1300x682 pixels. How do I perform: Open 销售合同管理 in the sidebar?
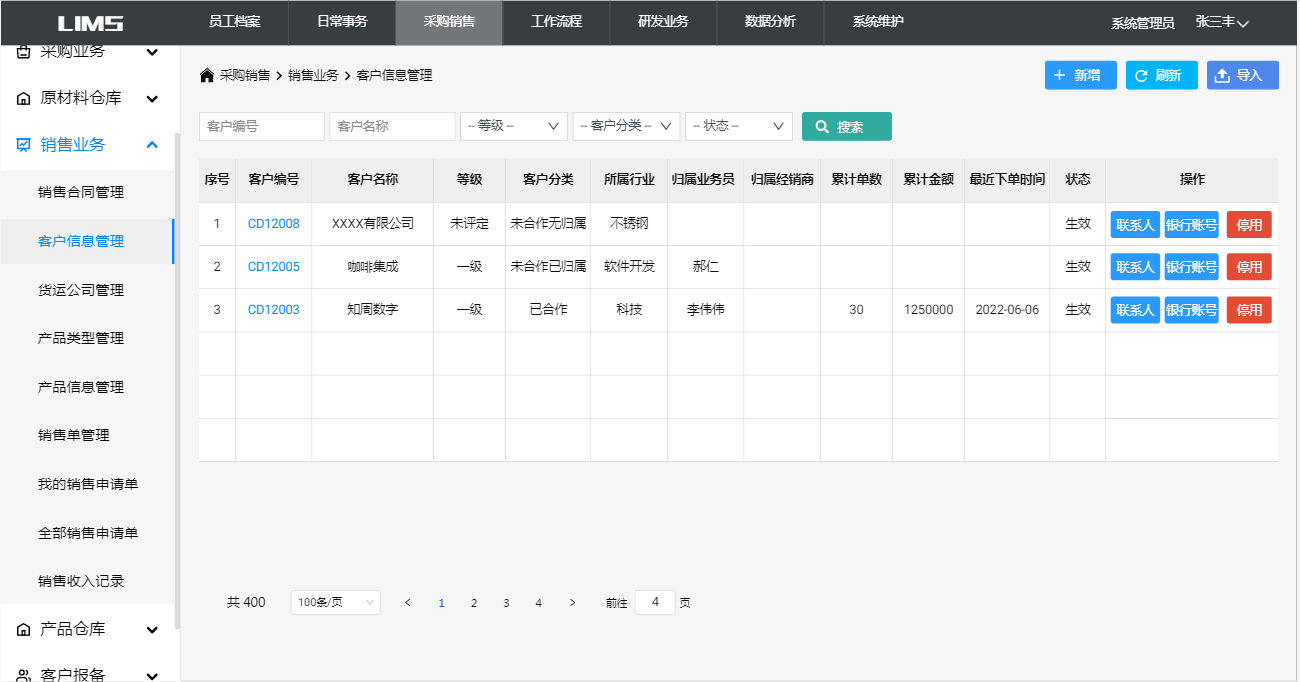[81, 192]
